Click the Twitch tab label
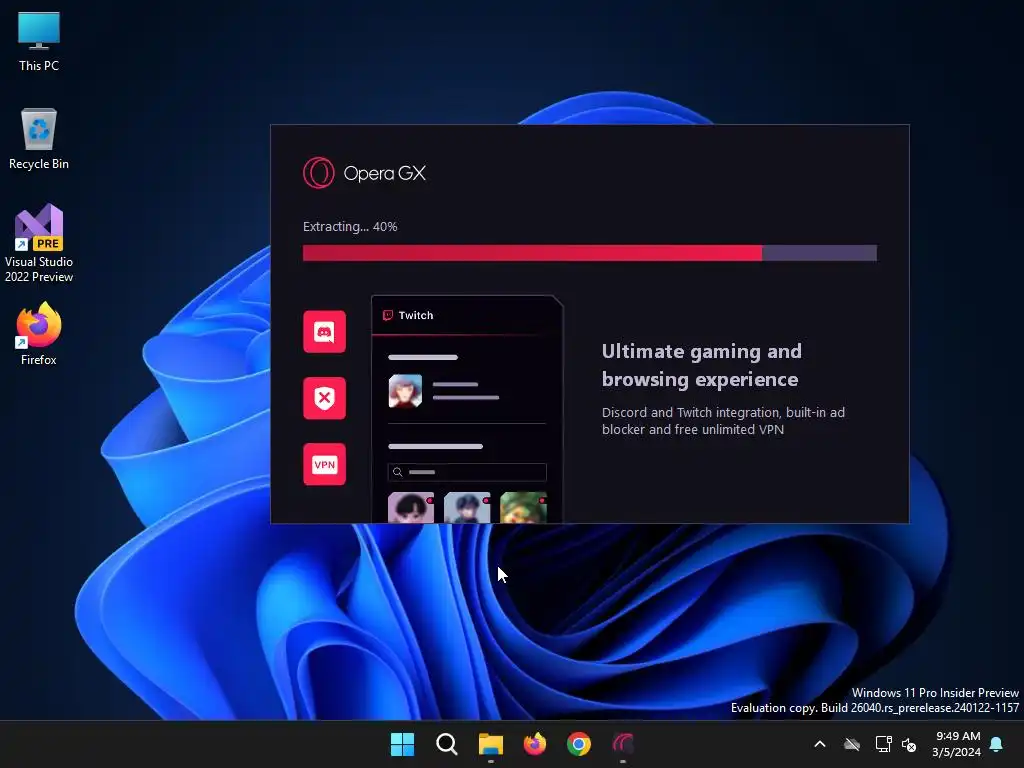The height and width of the screenshot is (768, 1024). point(416,315)
